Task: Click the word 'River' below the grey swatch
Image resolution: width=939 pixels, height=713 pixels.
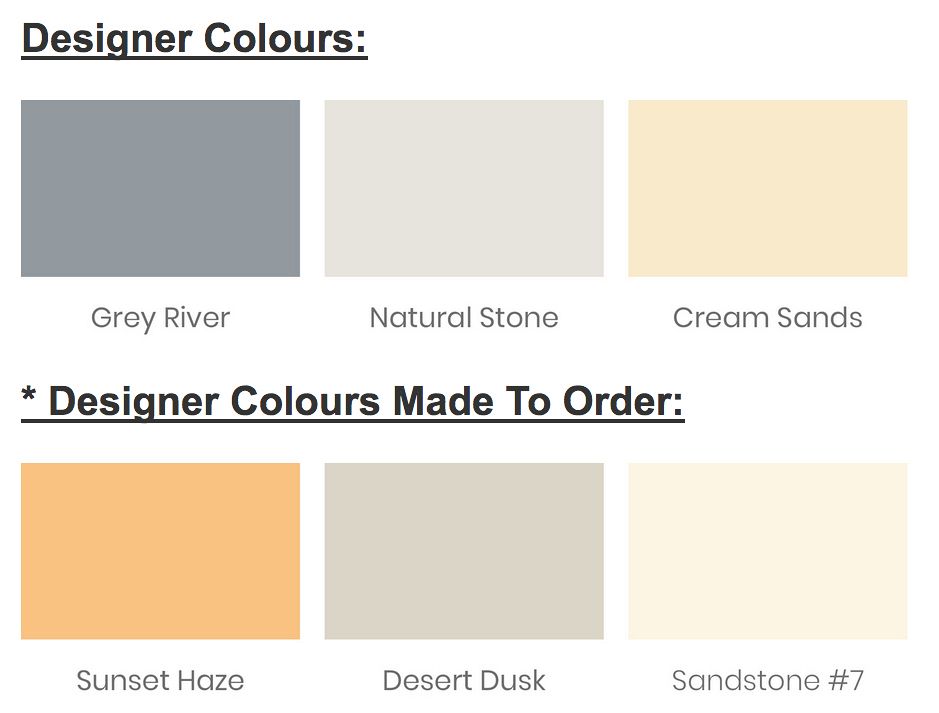Action: point(197,318)
